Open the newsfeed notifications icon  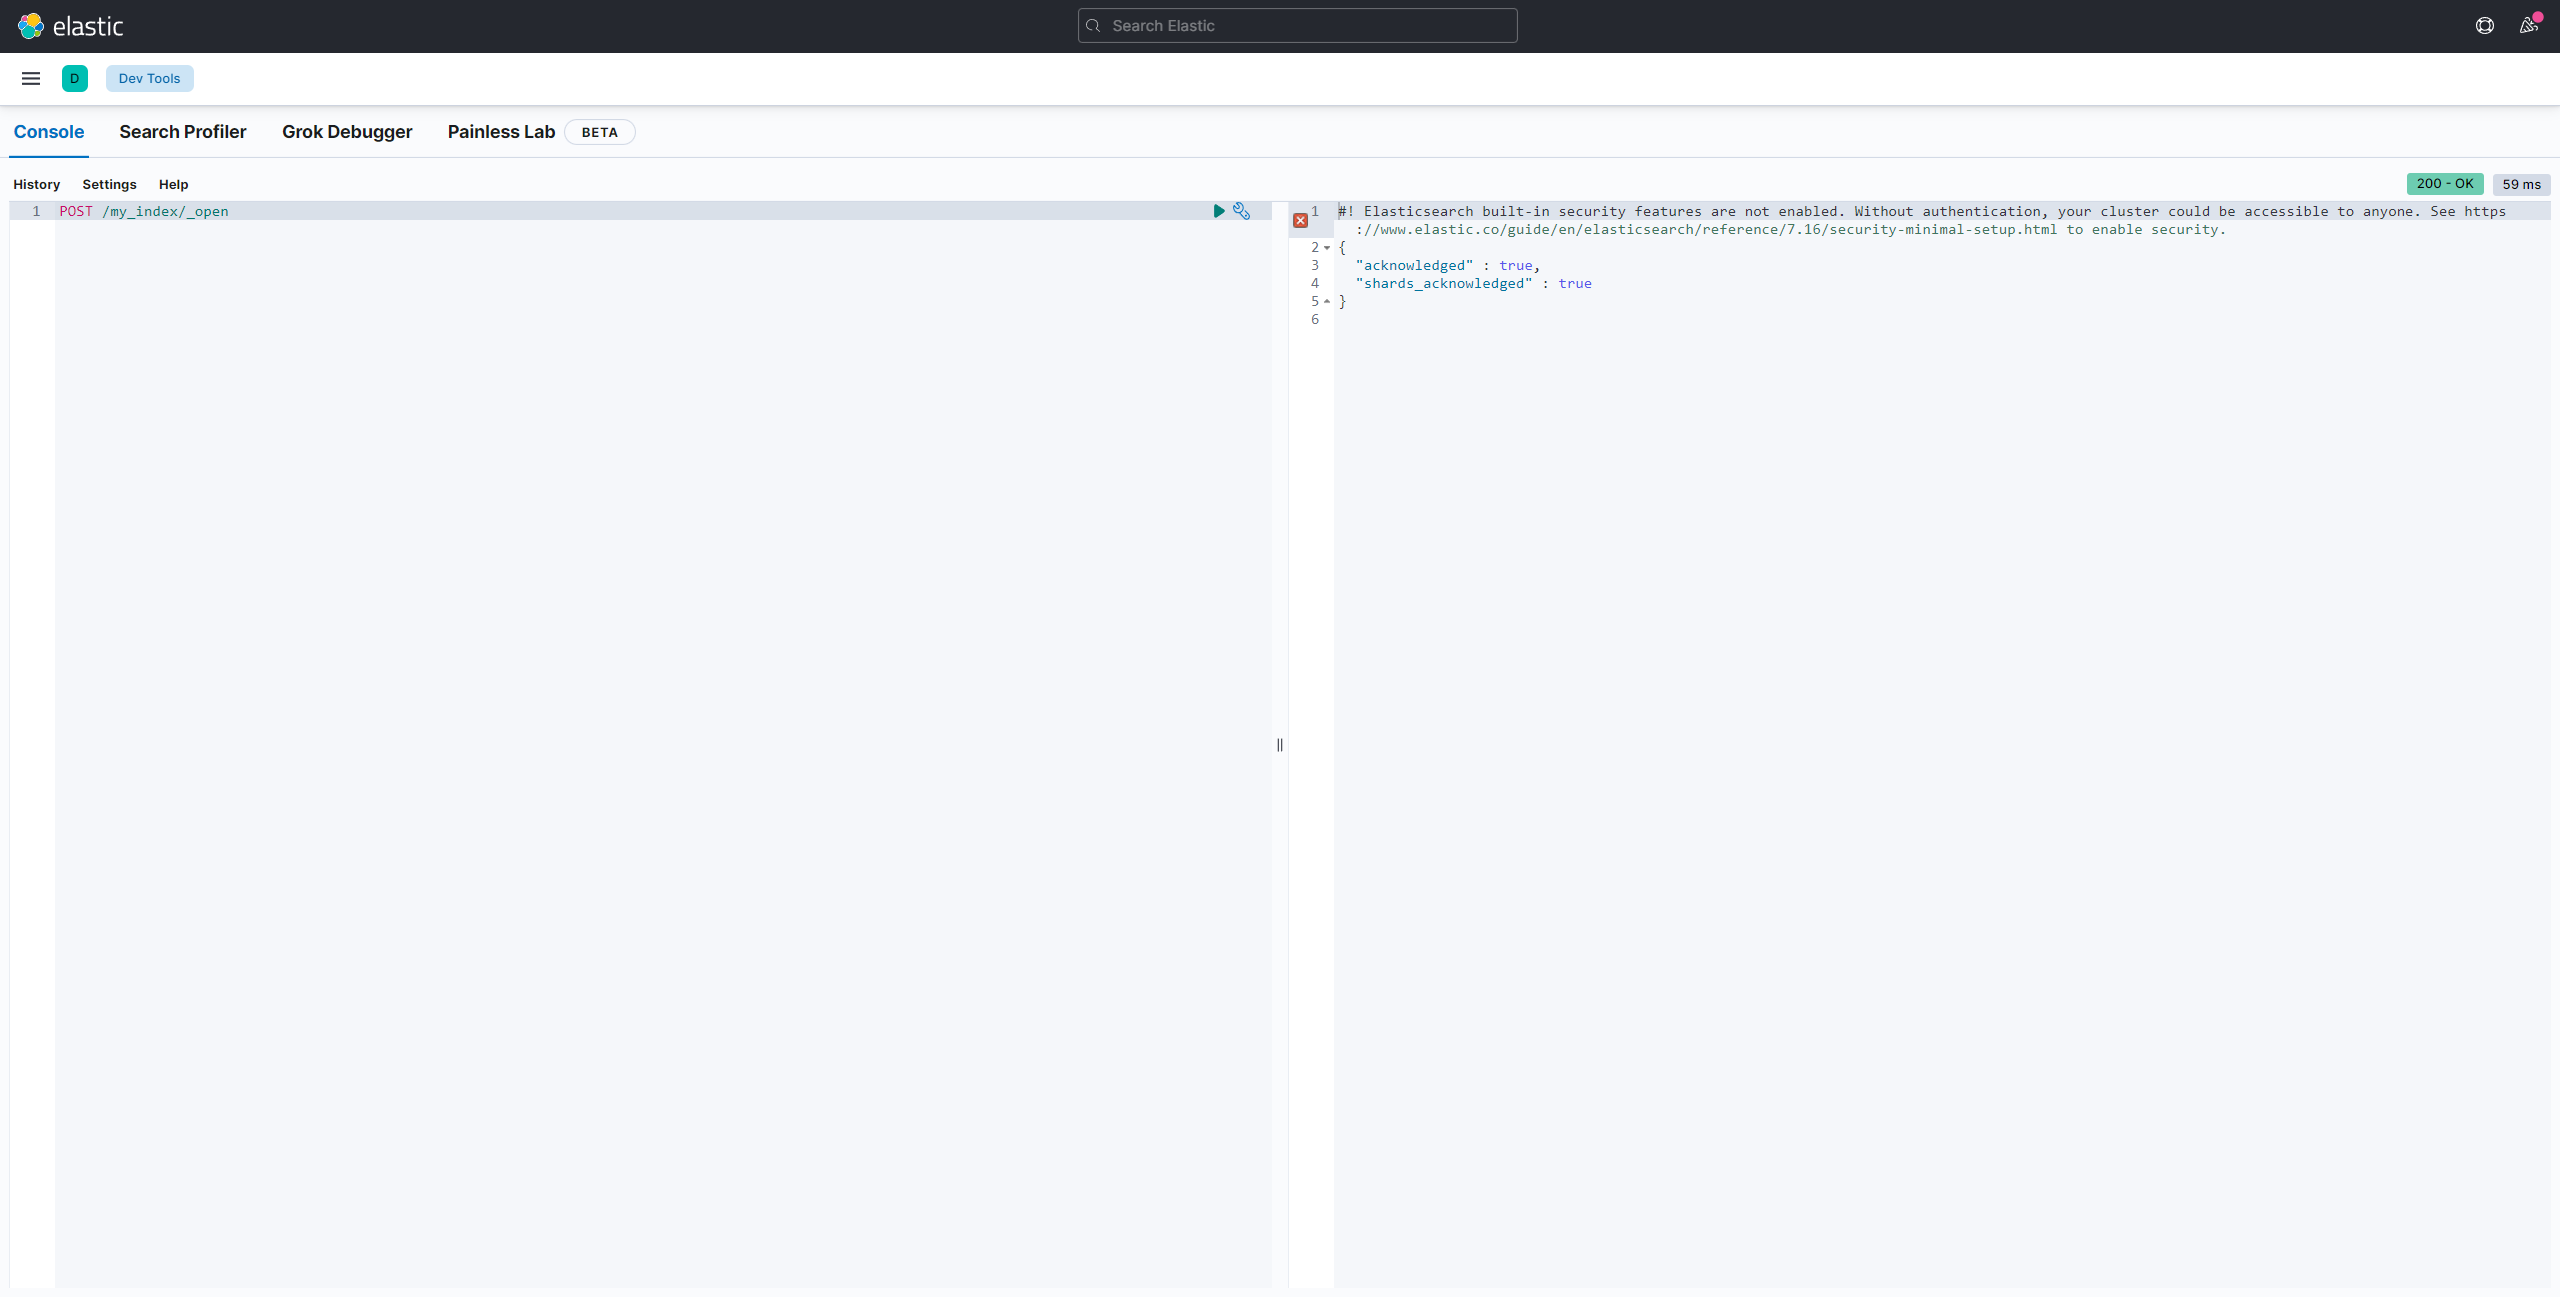pyautogui.click(x=2529, y=26)
